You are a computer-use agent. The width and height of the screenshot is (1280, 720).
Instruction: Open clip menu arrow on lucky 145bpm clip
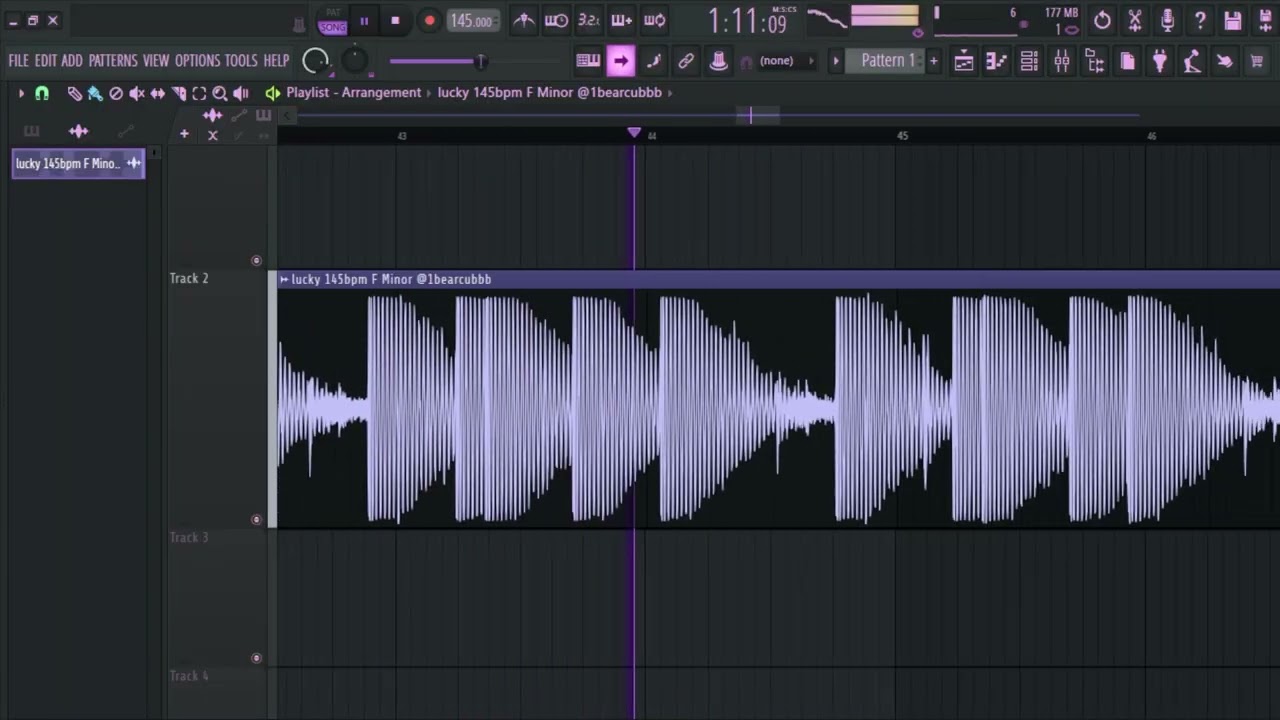(284, 280)
